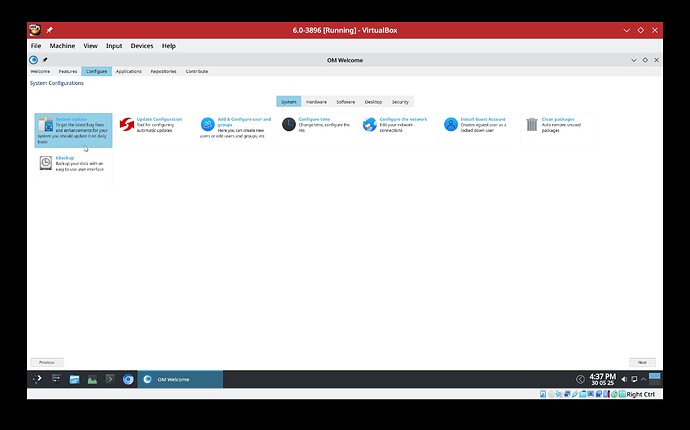Viewport: 690px width, 430px height.
Task: Minimize the OM Welcome window
Action: [x=634, y=60]
